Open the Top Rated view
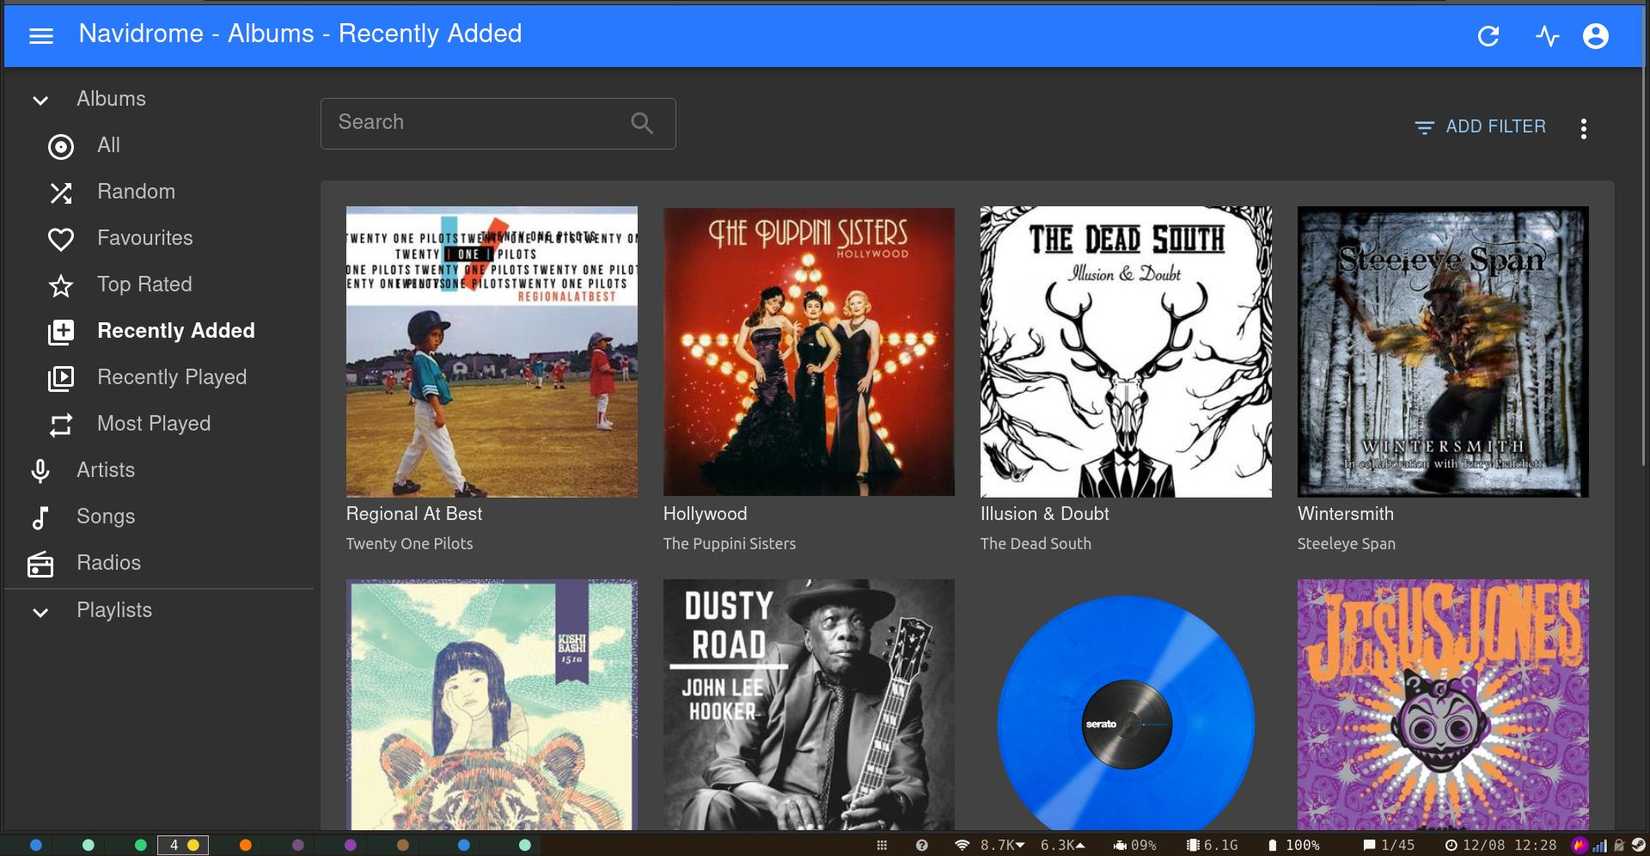 pyautogui.click(x=144, y=284)
